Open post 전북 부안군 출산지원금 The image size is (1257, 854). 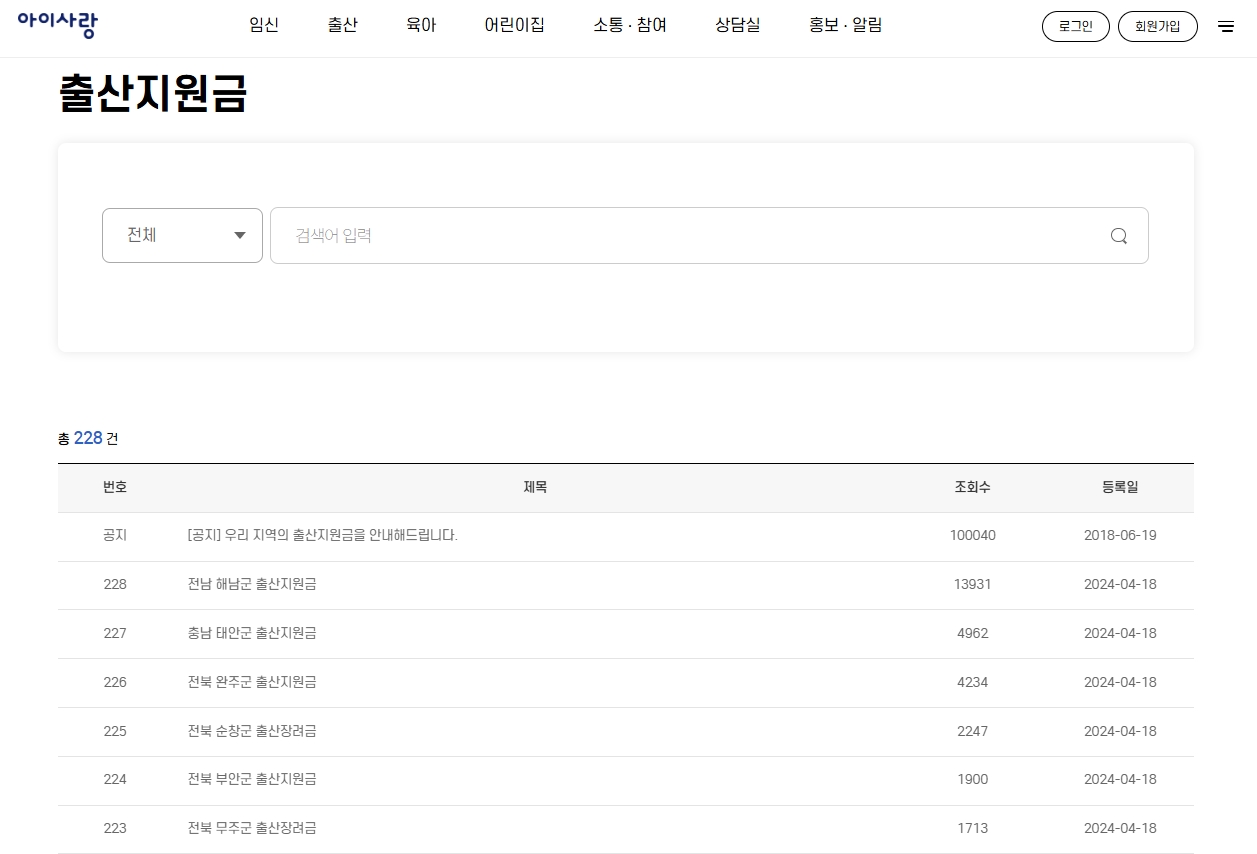pyautogui.click(x=252, y=779)
